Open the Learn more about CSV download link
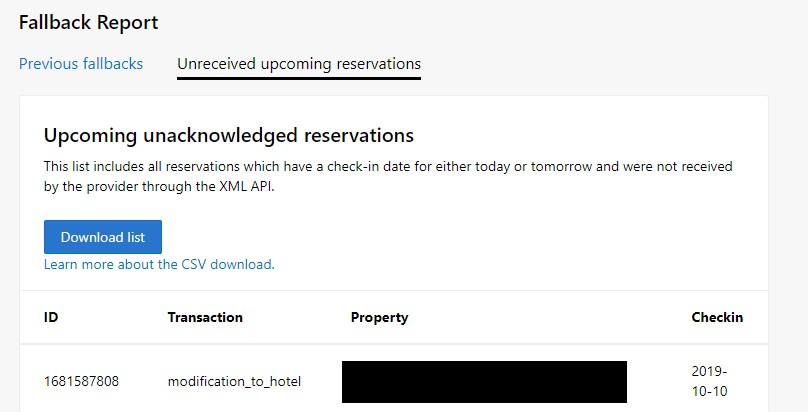The image size is (808, 412). coord(159,264)
